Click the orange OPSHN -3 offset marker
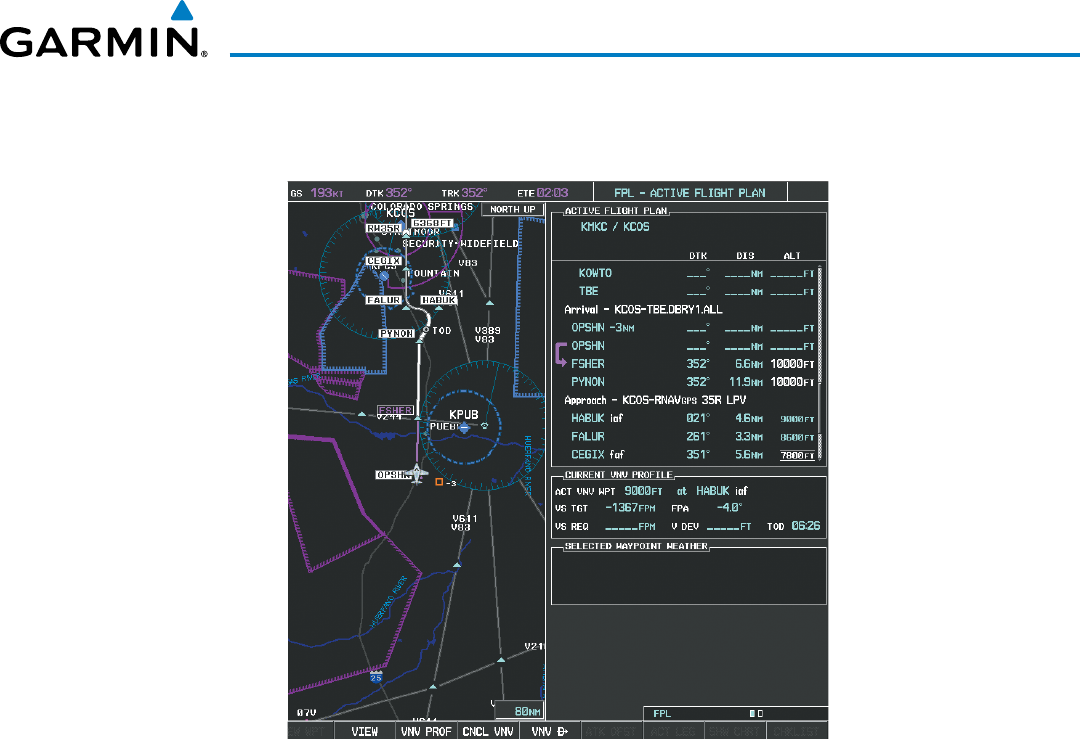The height and width of the screenshot is (739, 1080). click(x=439, y=482)
